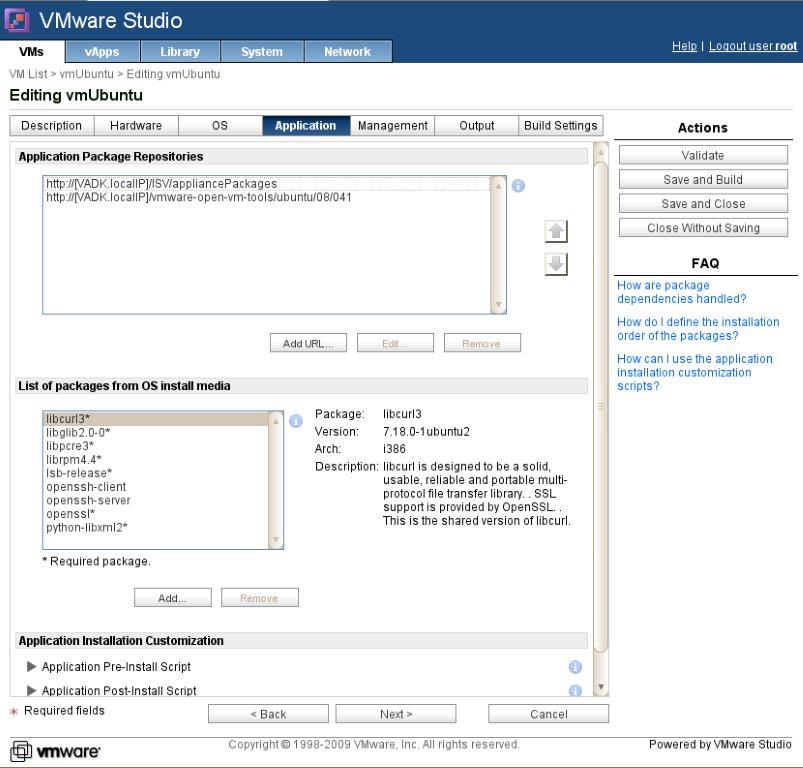Viewport: 803px width, 768px height.
Task: Click Logout user root link
Action: (753, 46)
